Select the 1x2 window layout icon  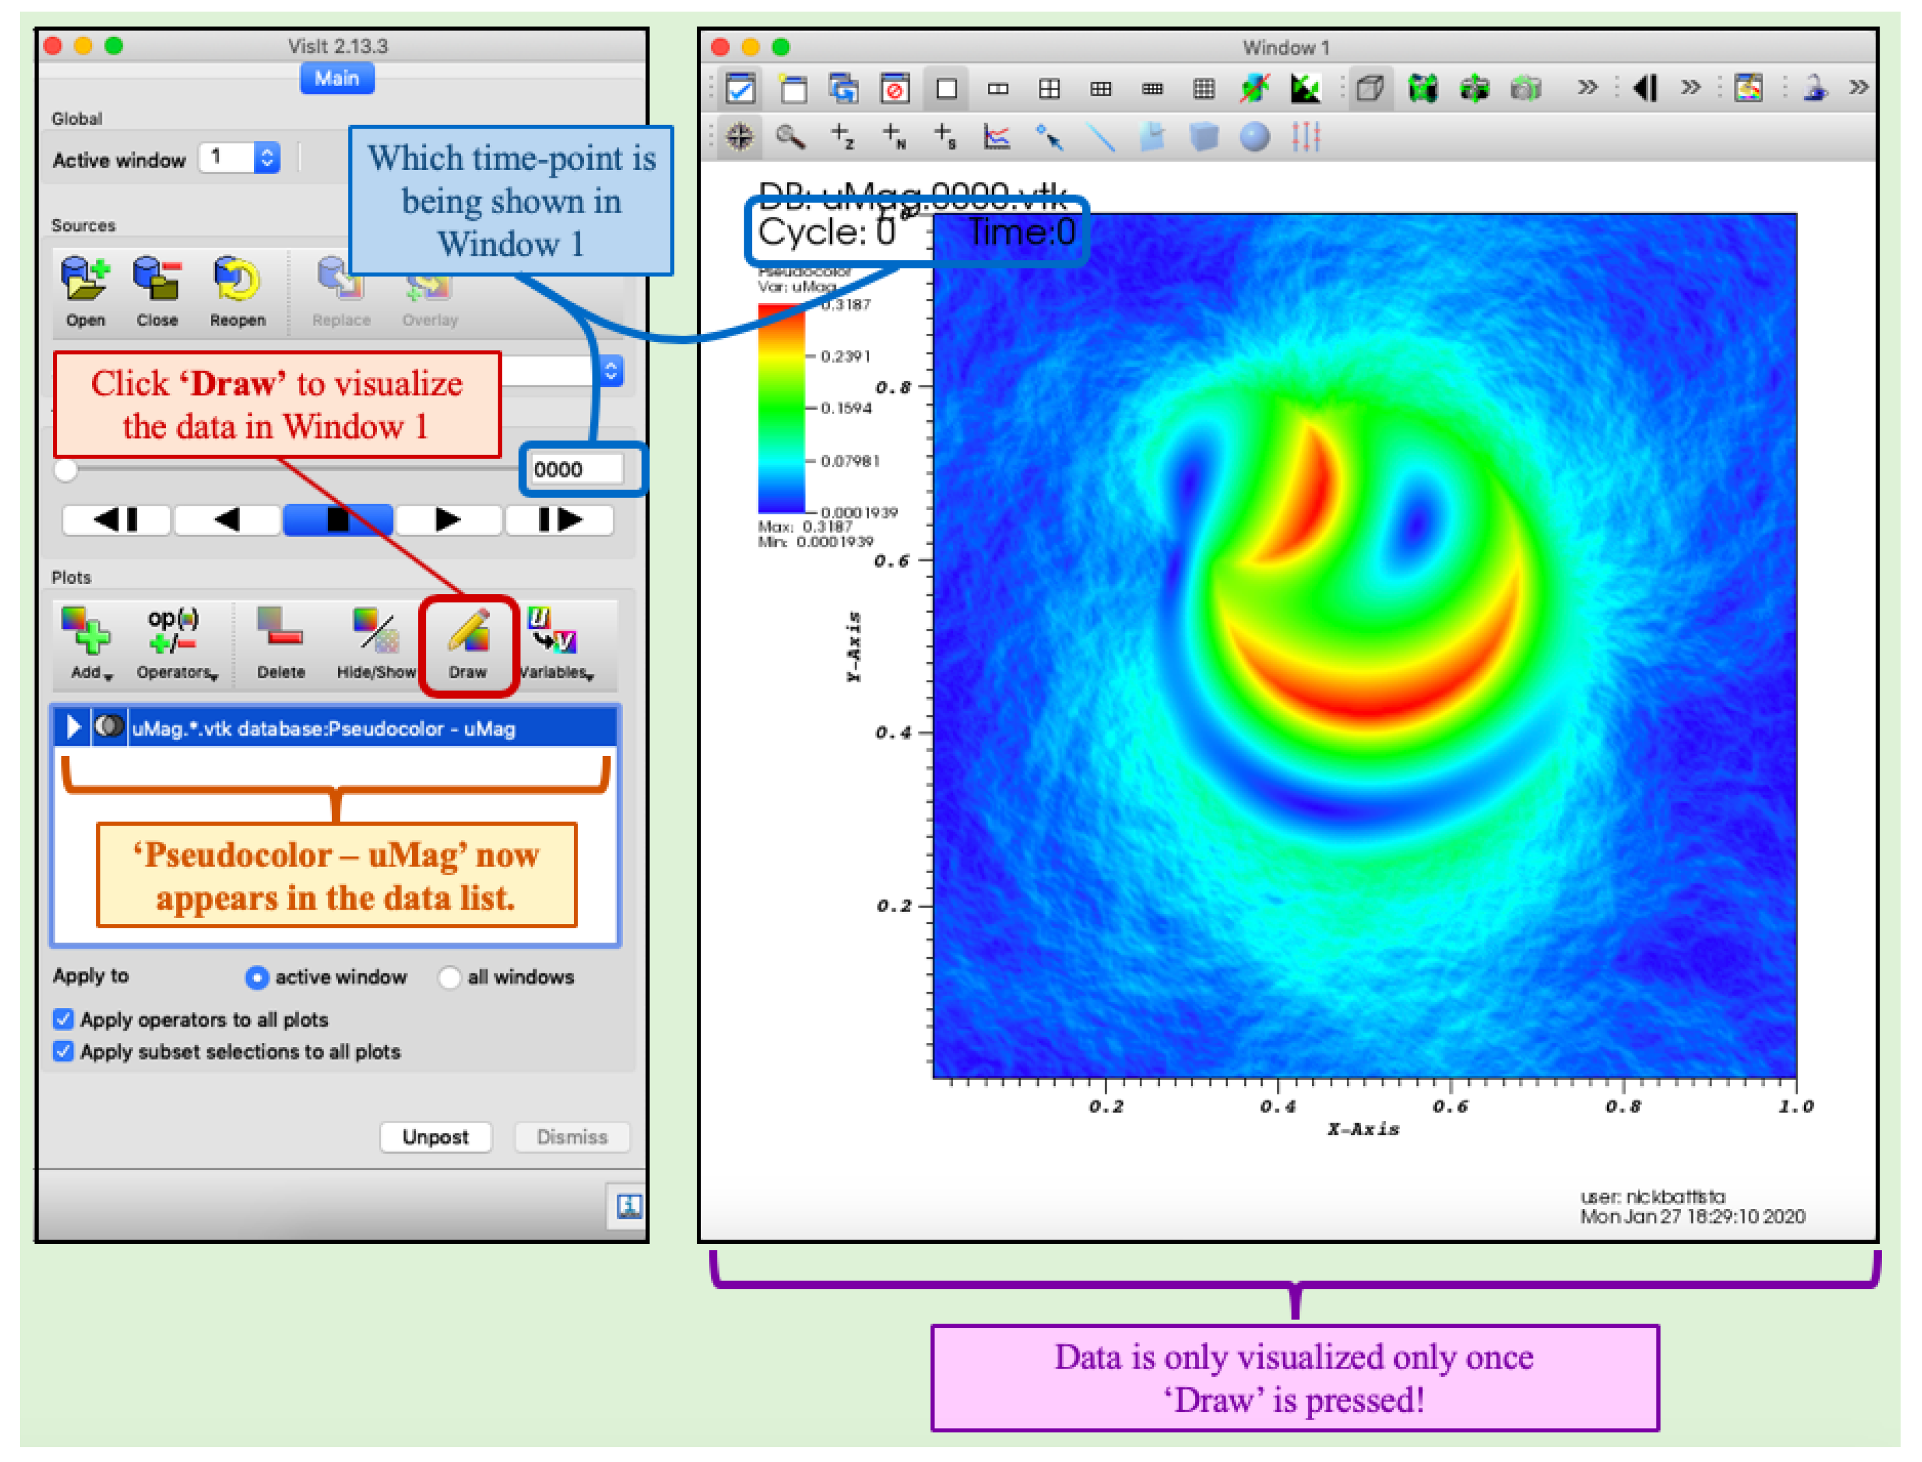click(998, 89)
